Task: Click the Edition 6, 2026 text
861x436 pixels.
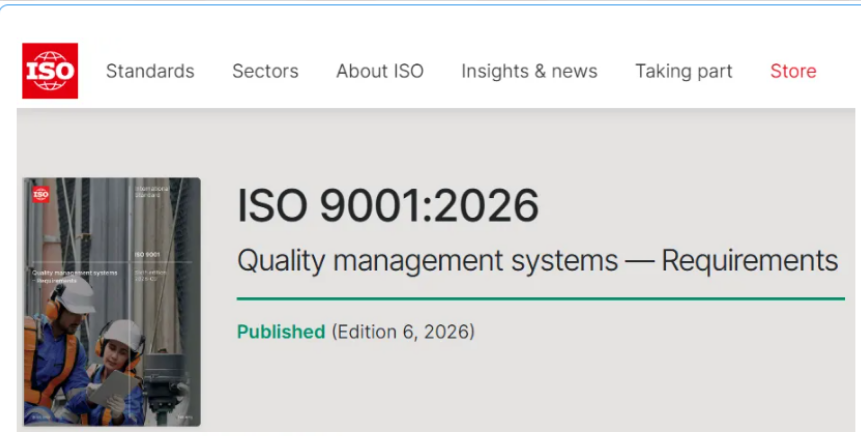Action: click(403, 332)
